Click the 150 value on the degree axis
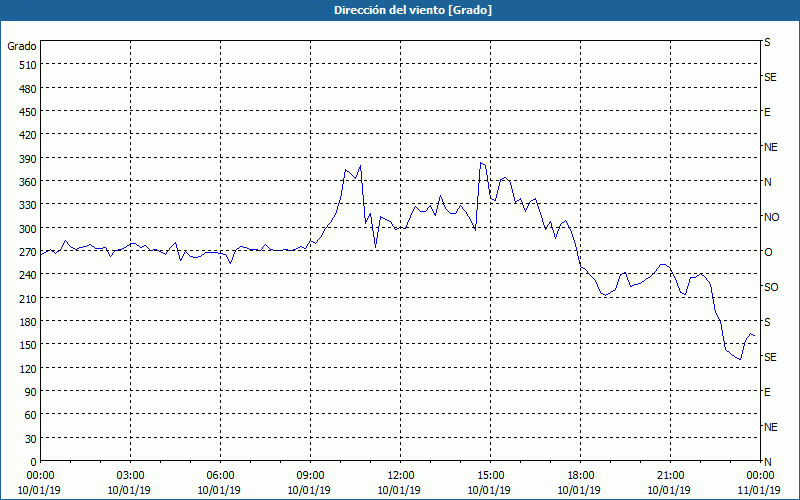 coord(28,345)
